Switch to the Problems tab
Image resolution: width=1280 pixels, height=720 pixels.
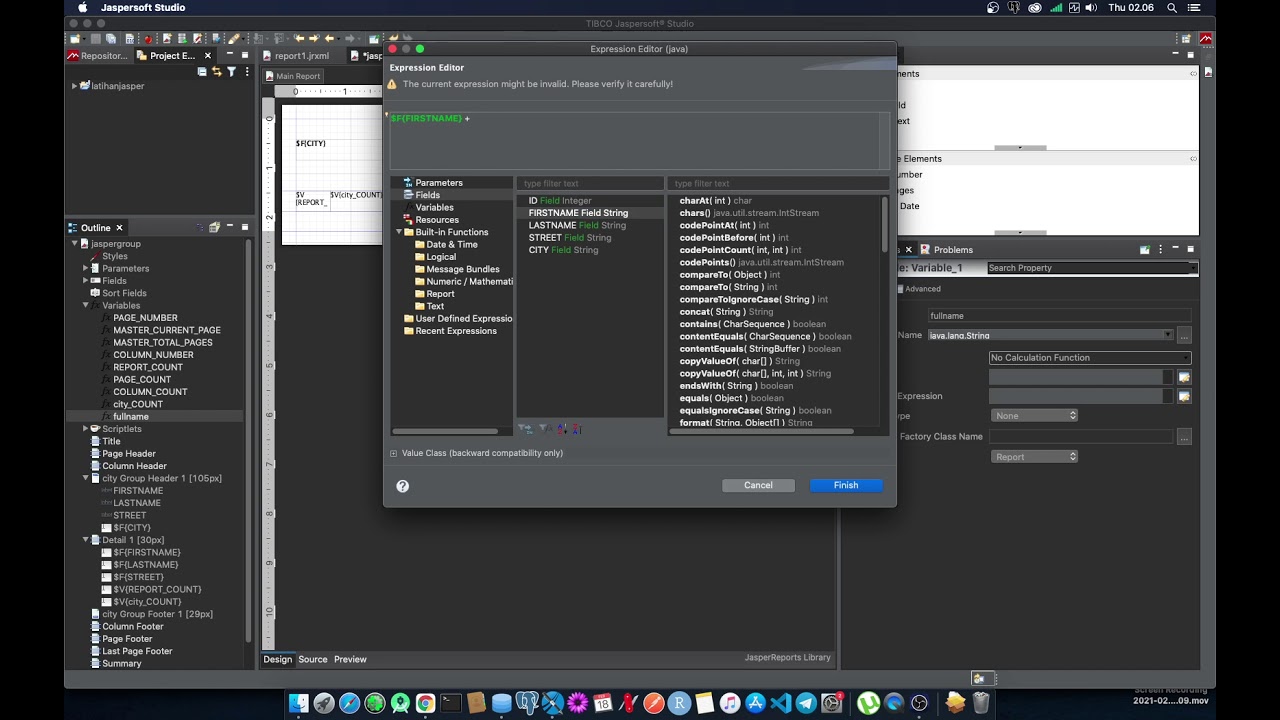pos(946,250)
